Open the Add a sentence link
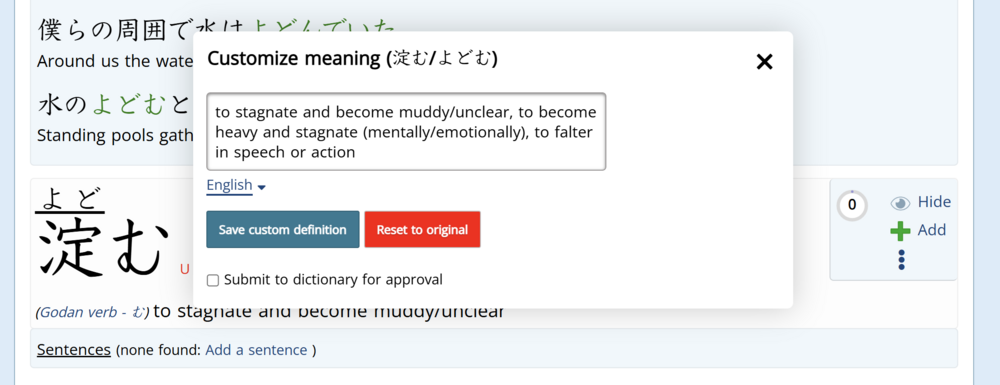Screen dimensions: 1000x385 click(256, 350)
